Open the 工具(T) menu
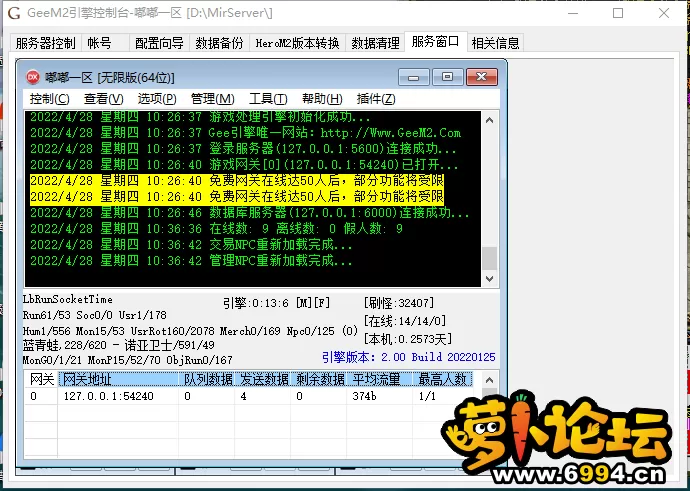 [268, 99]
